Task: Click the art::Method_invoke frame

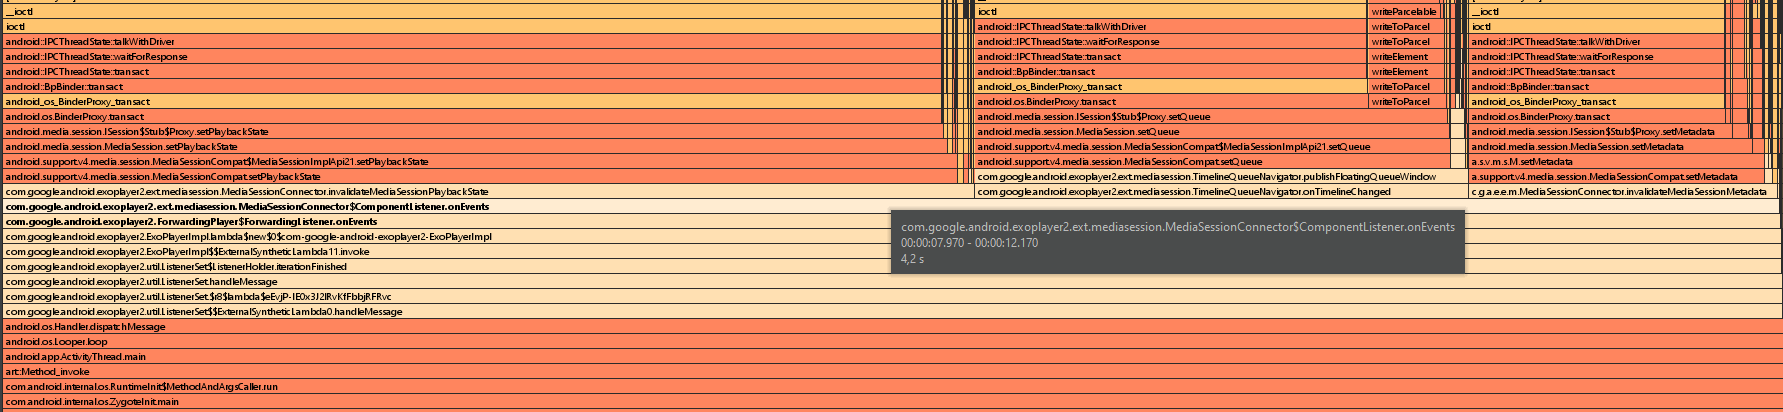Action: point(891,372)
